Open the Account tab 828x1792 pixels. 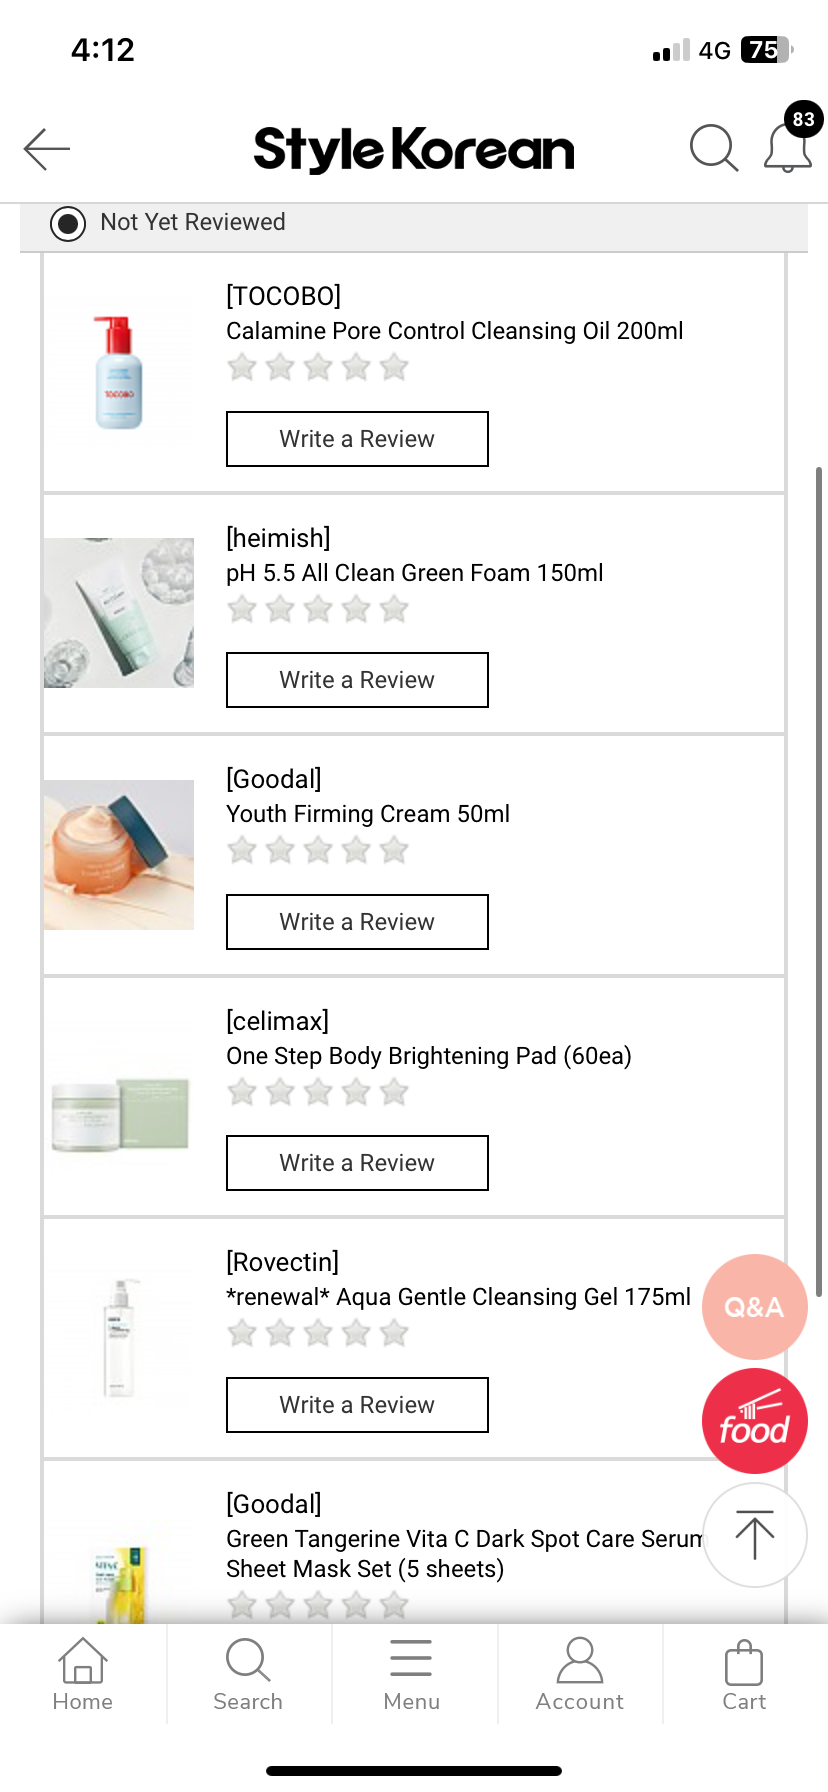(x=579, y=1674)
